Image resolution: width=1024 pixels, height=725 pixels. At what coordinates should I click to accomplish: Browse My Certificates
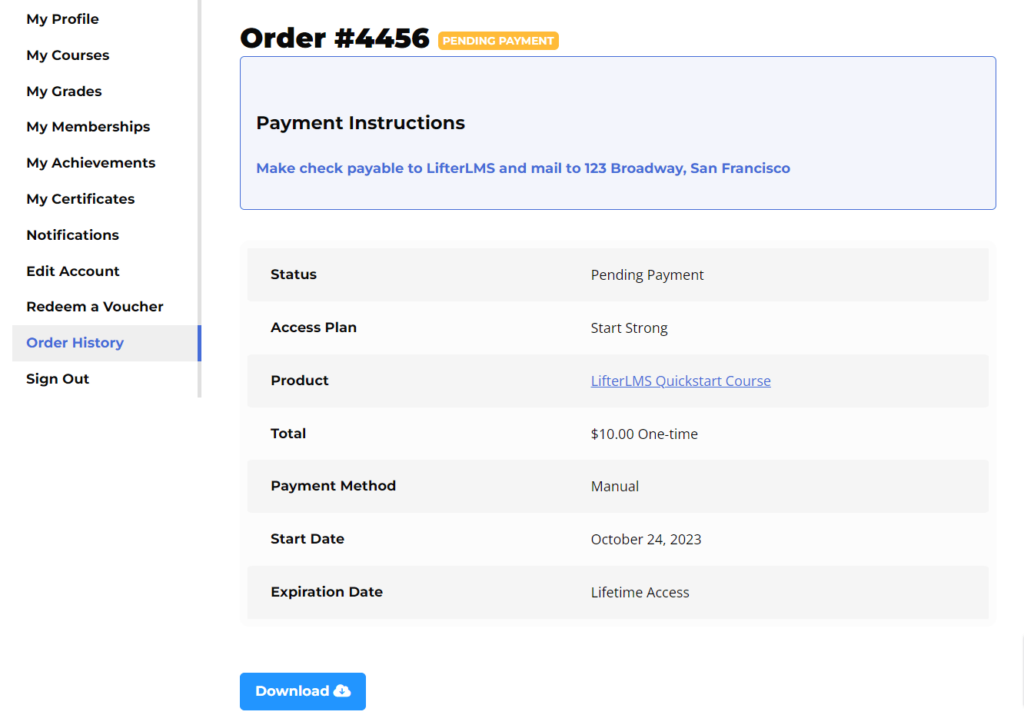pos(80,198)
